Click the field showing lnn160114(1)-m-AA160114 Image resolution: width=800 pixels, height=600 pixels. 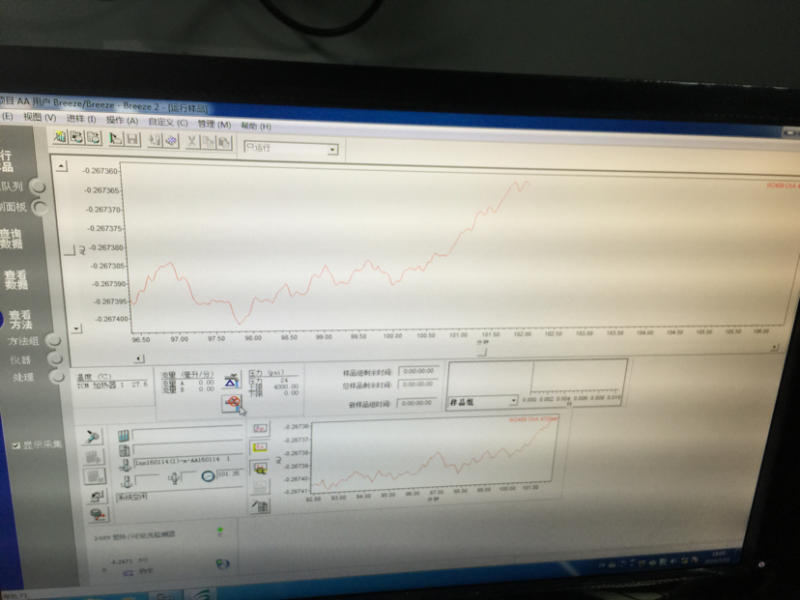(187, 461)
